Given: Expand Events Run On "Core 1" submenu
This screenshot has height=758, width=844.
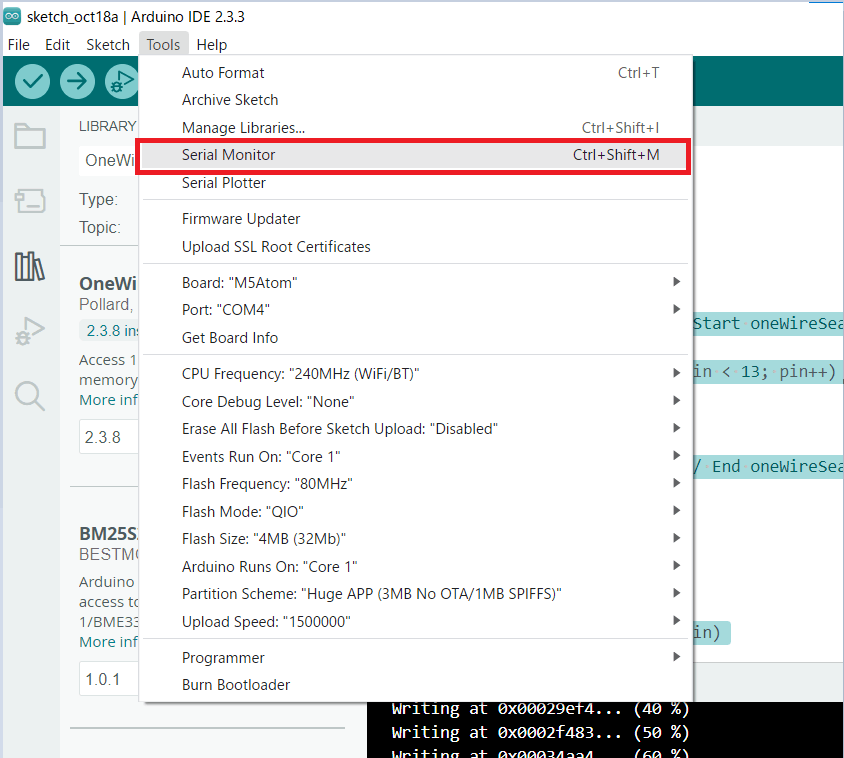Looking at the screenshot, I should (415, 457).
